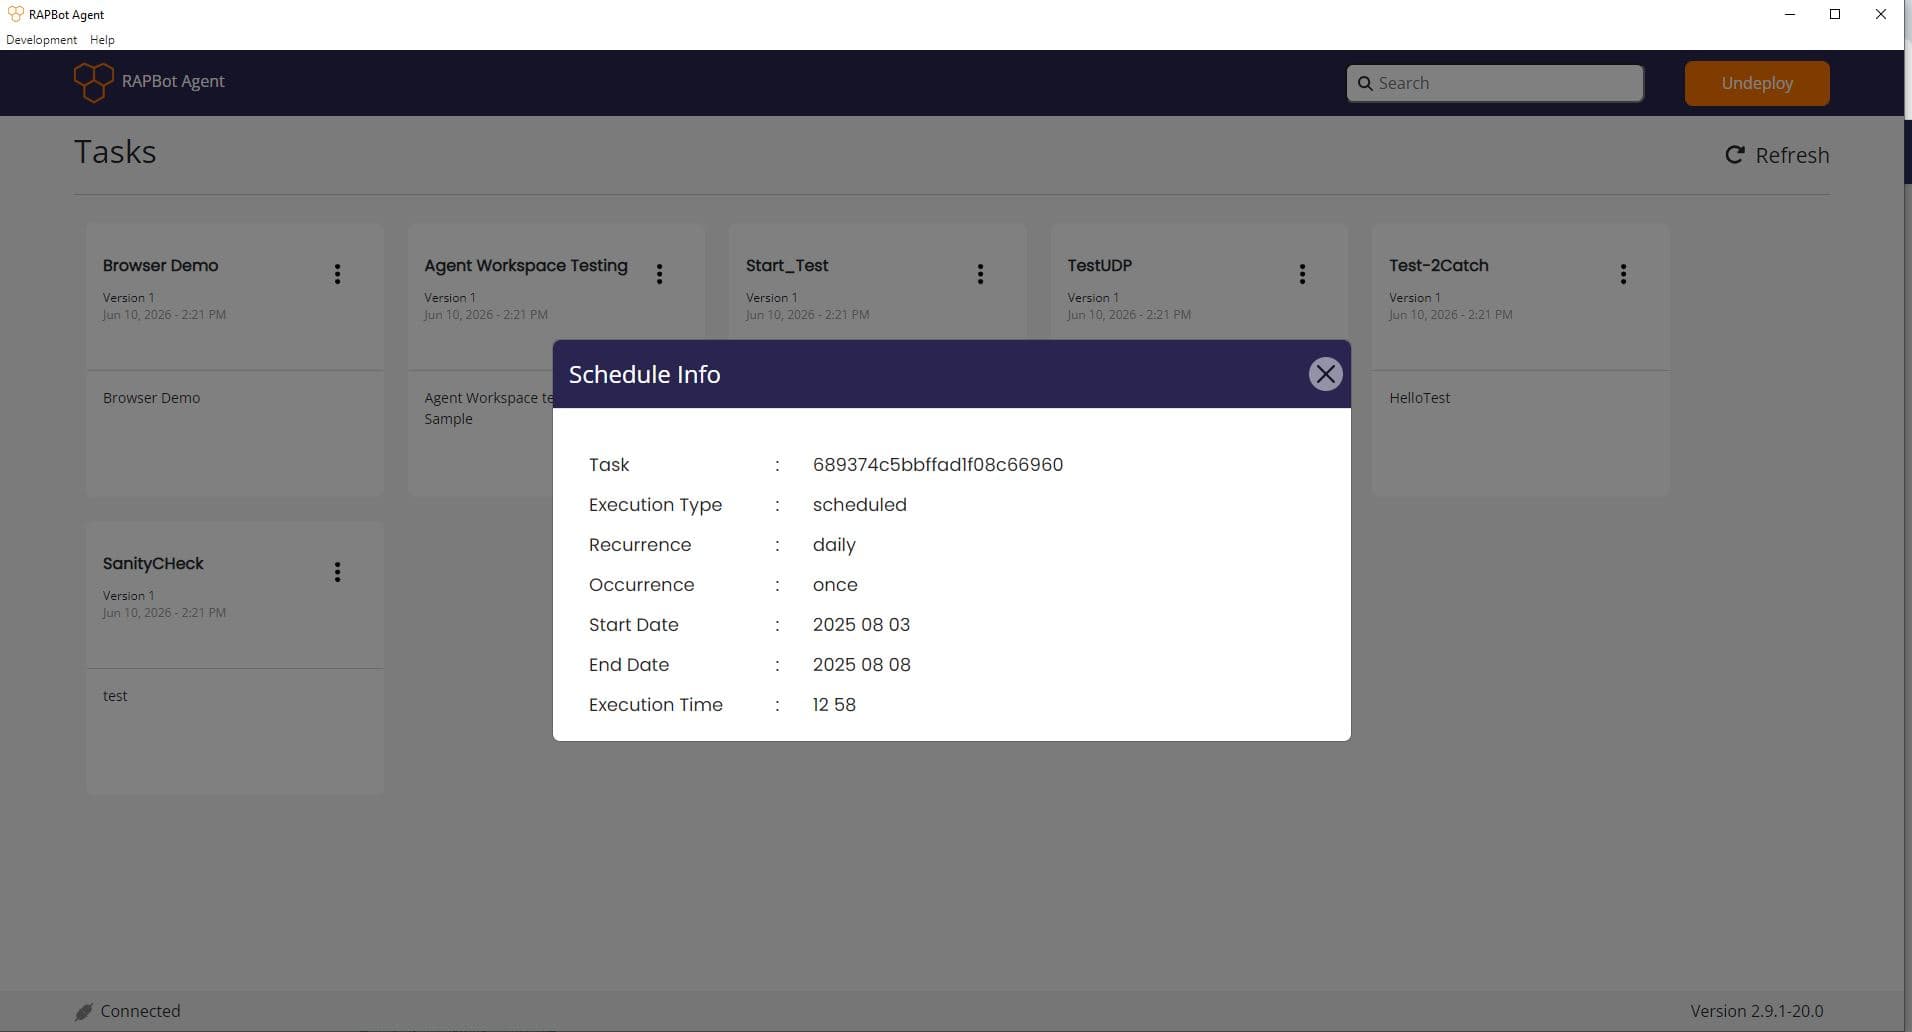Image resolution: width=1912 pixels, height=1032 pixels.
Task: Click the End Date value 2025 08 08
Action: pyautogui.click(x=861, y=665)
